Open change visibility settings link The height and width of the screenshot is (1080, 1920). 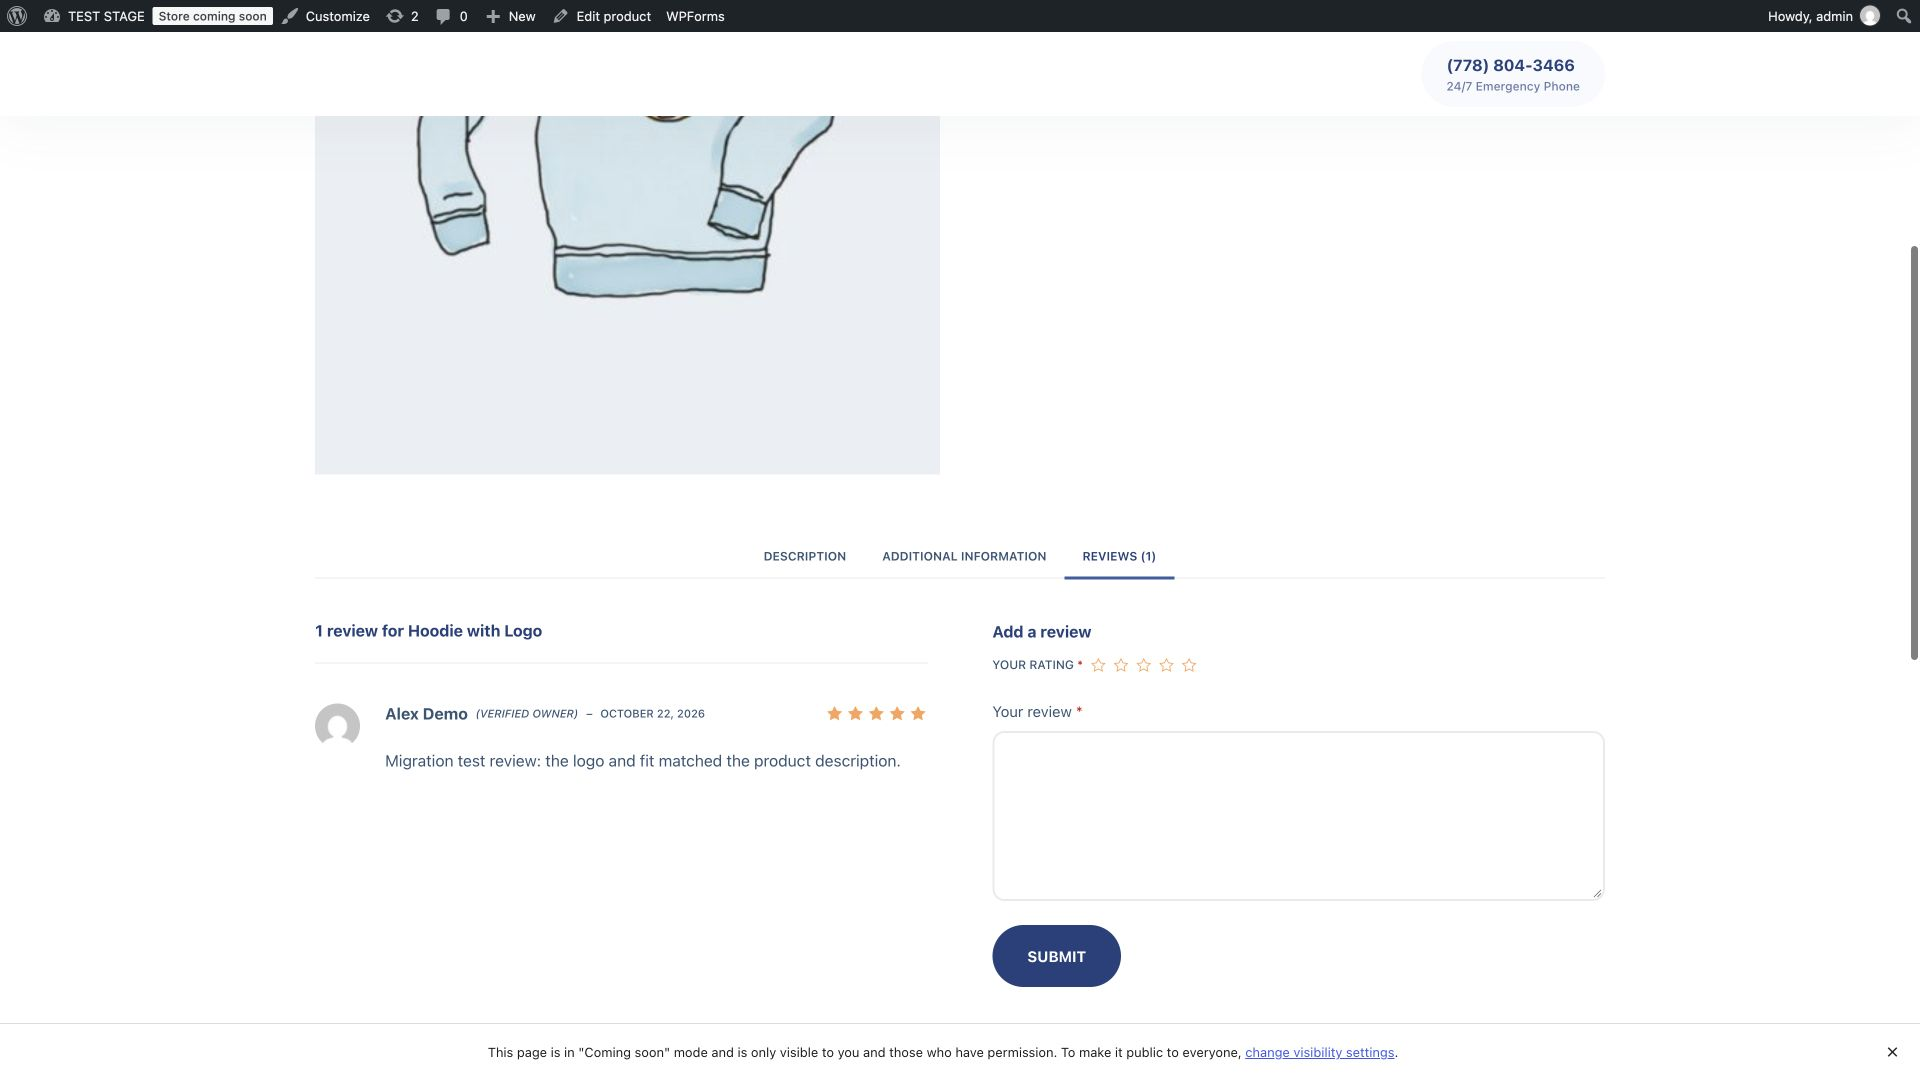(x=1319, y=1053)
